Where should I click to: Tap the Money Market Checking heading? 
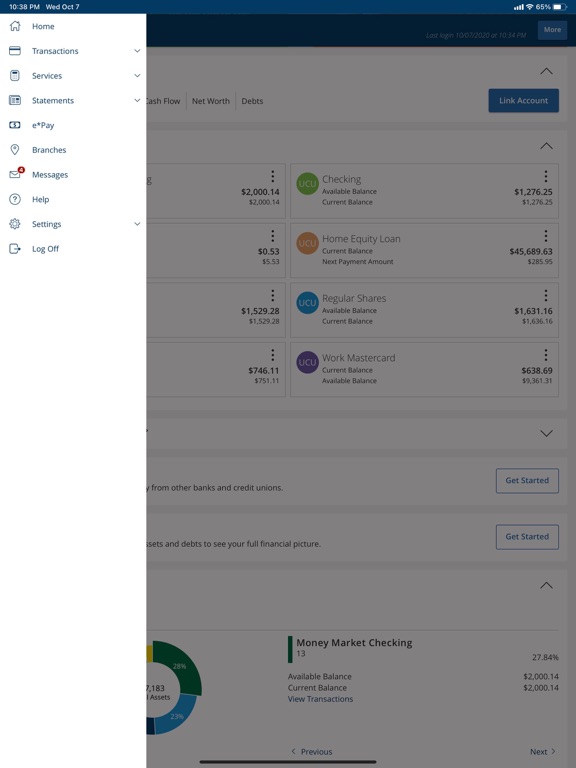(x=354, y=643)
